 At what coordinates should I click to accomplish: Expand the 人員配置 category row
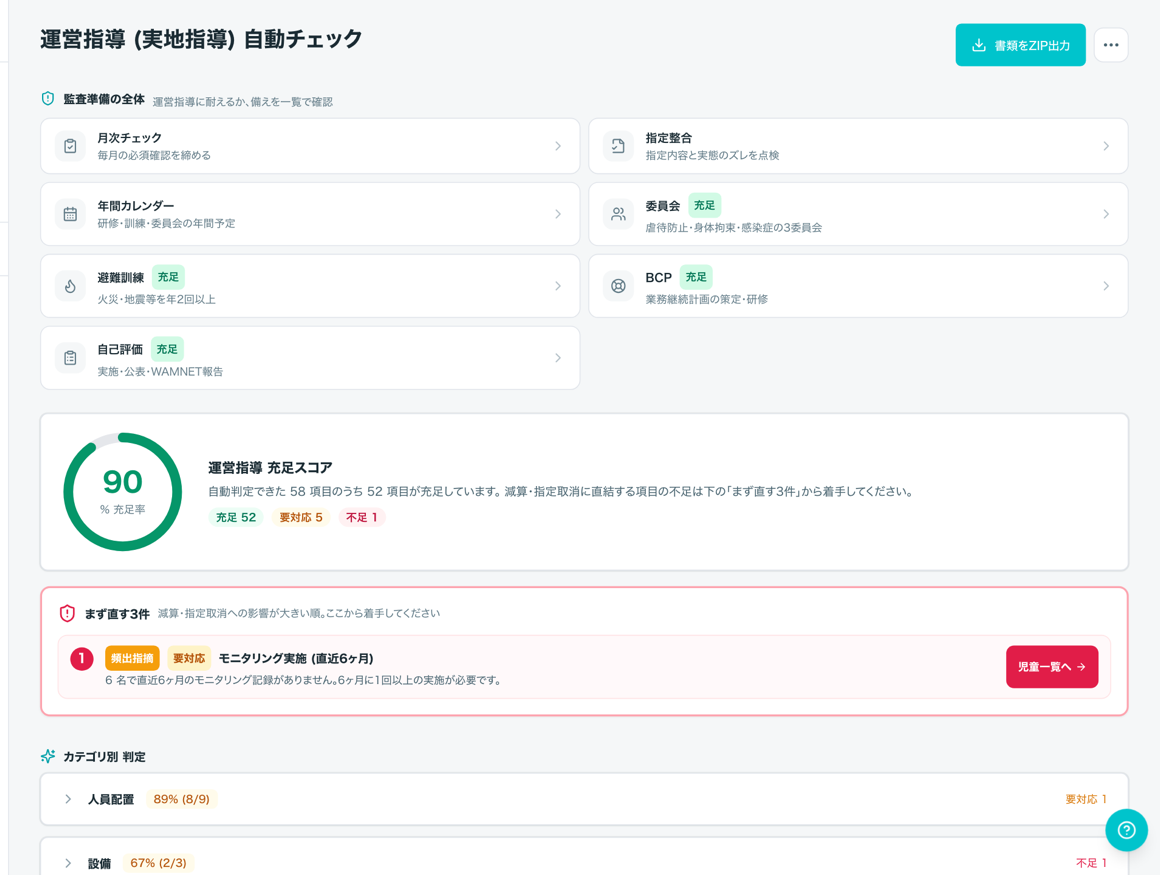tap(584, 799)
